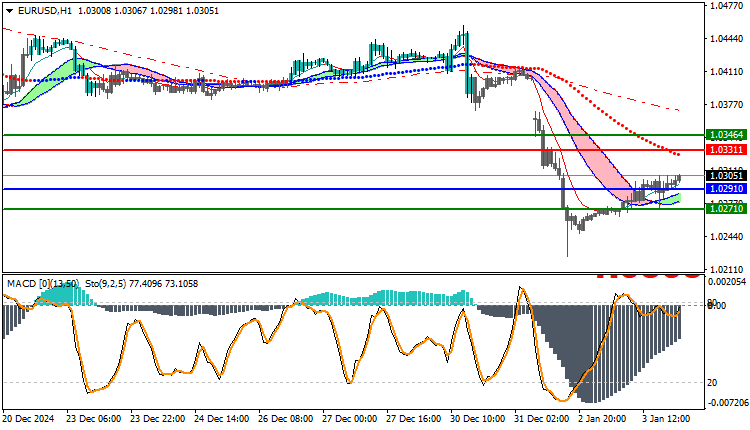Open the chart menu triangle beside EURUSD,H1
This screenshot has width=750, height=430.
[9, 11]
